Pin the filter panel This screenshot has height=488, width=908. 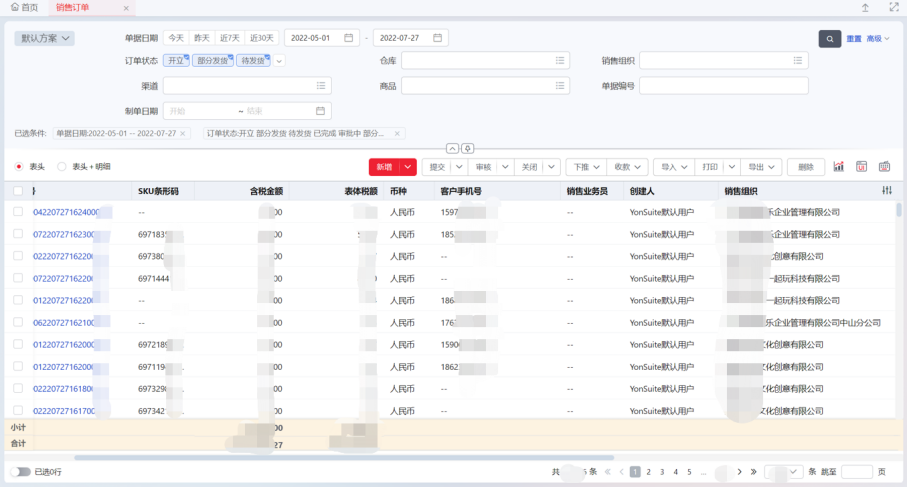[x=467, y=149]
